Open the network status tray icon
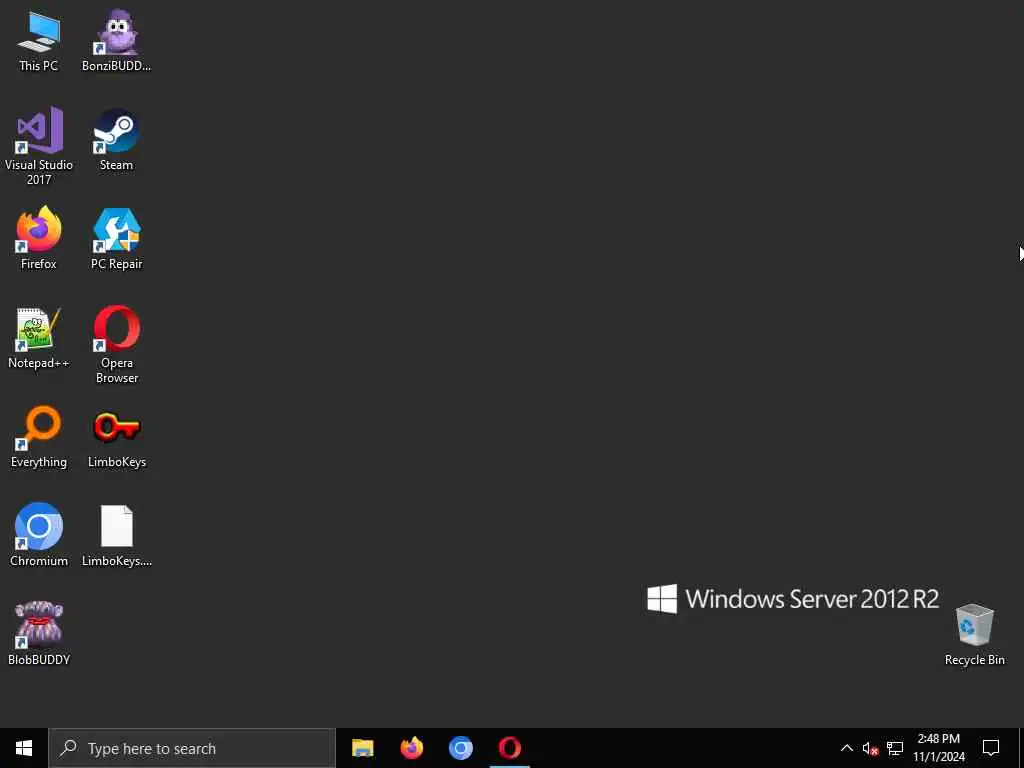 tap(895, 748)
